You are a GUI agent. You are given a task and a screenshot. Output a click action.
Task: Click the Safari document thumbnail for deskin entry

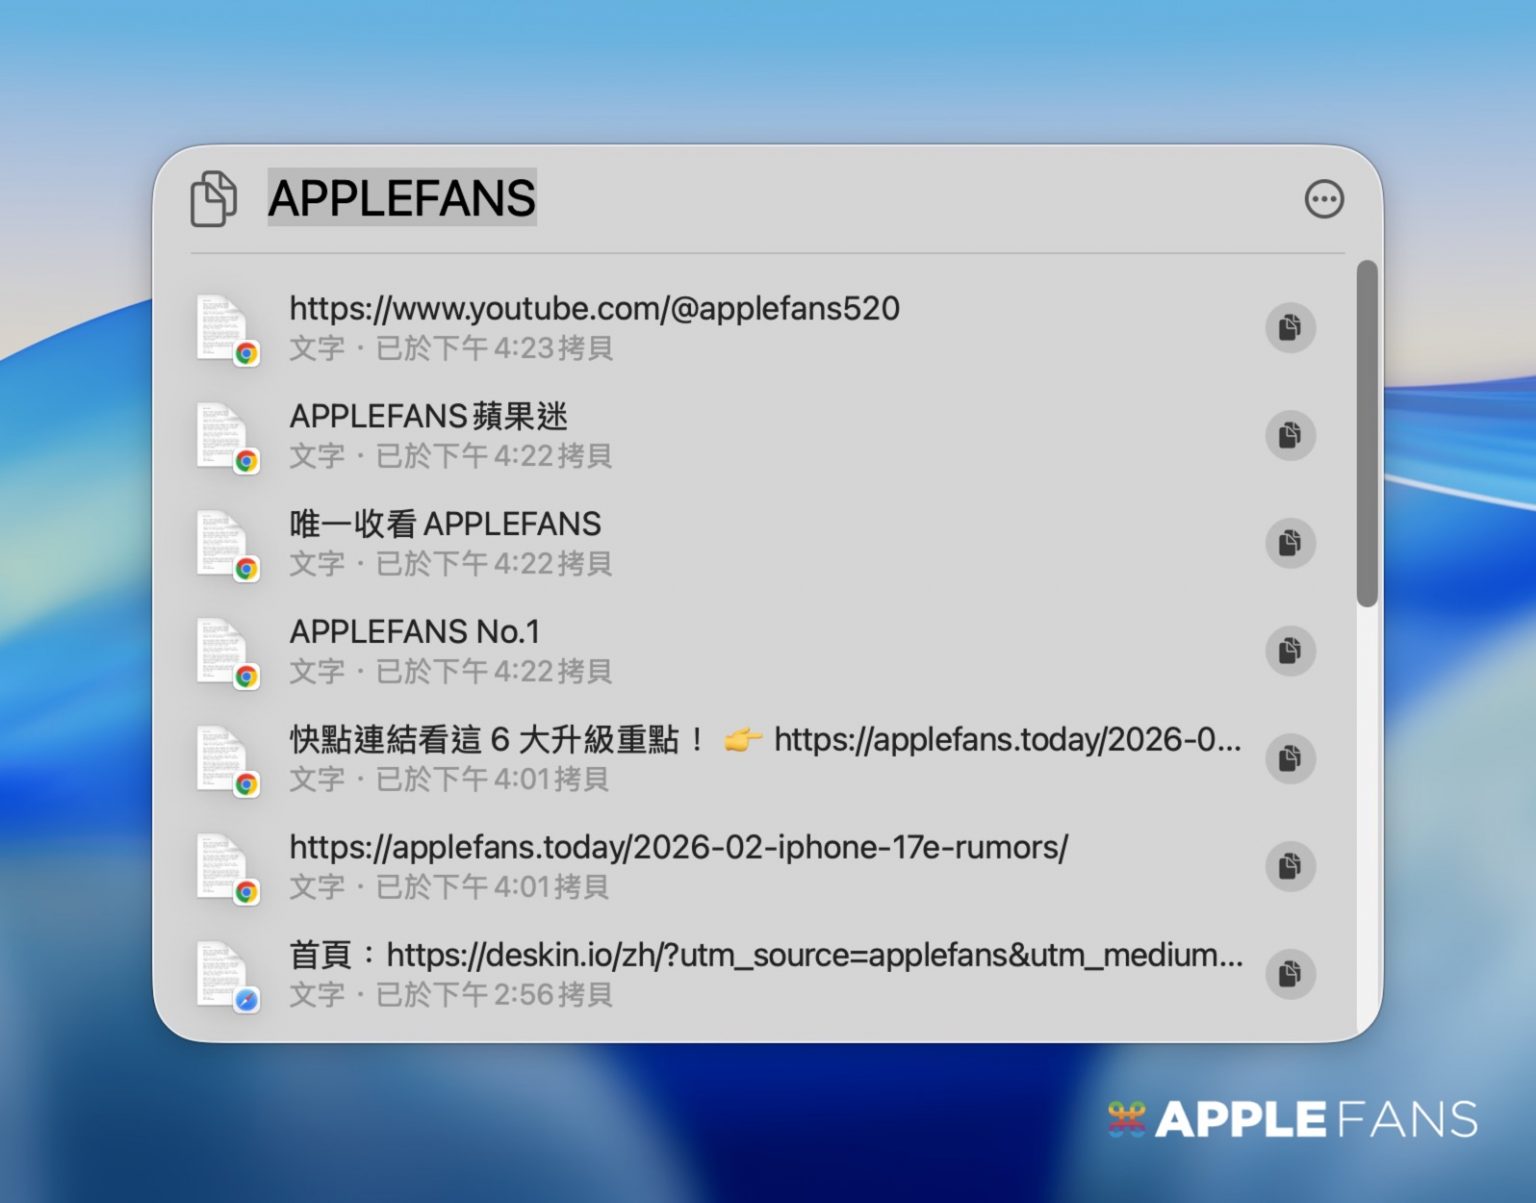click(x=224, y=975)
